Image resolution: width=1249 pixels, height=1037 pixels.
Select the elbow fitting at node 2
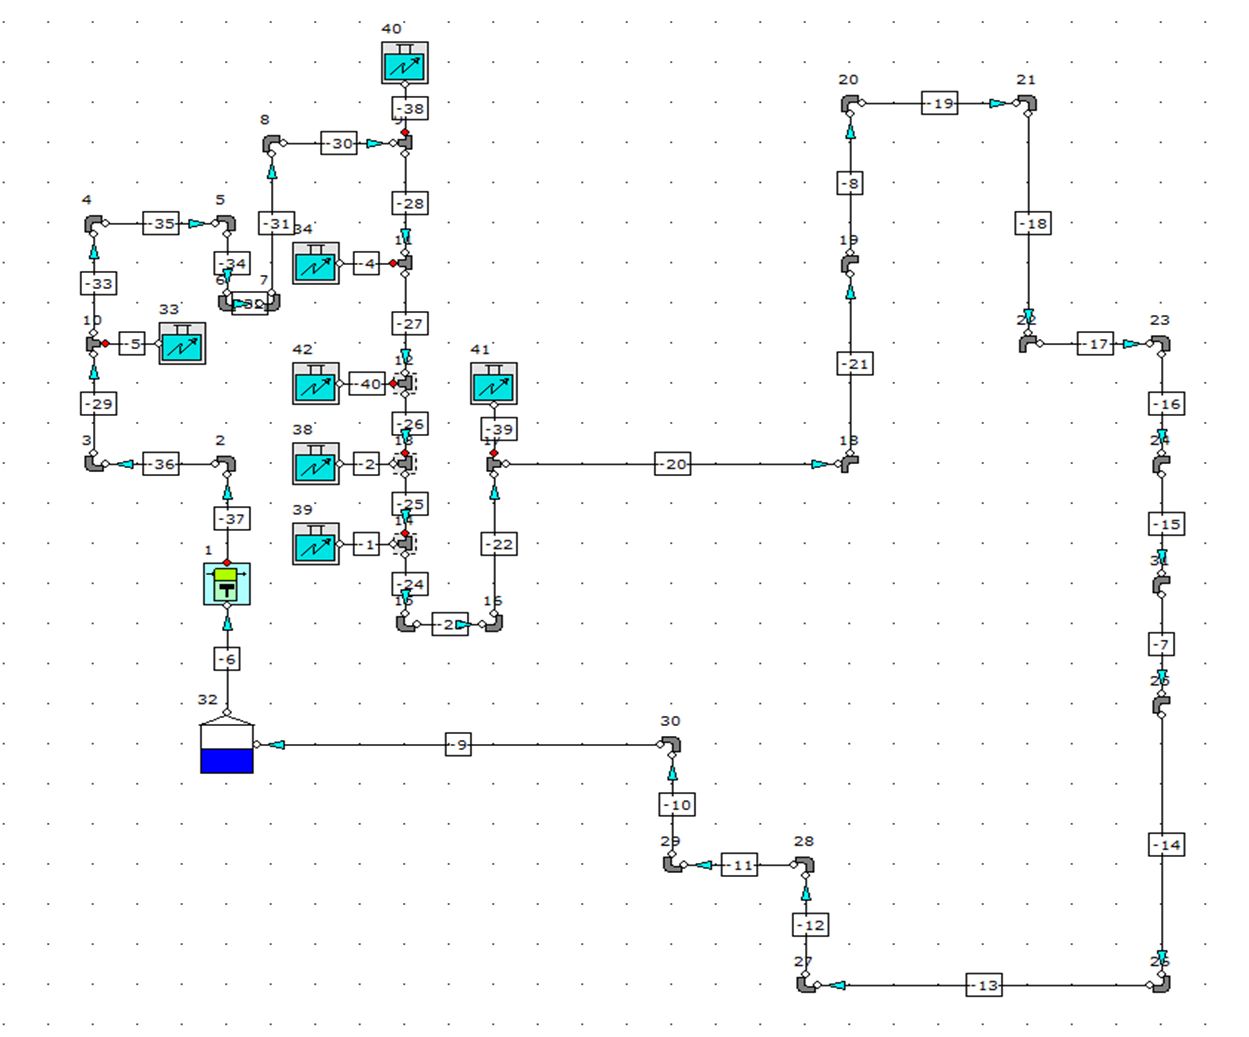(227, 463)
